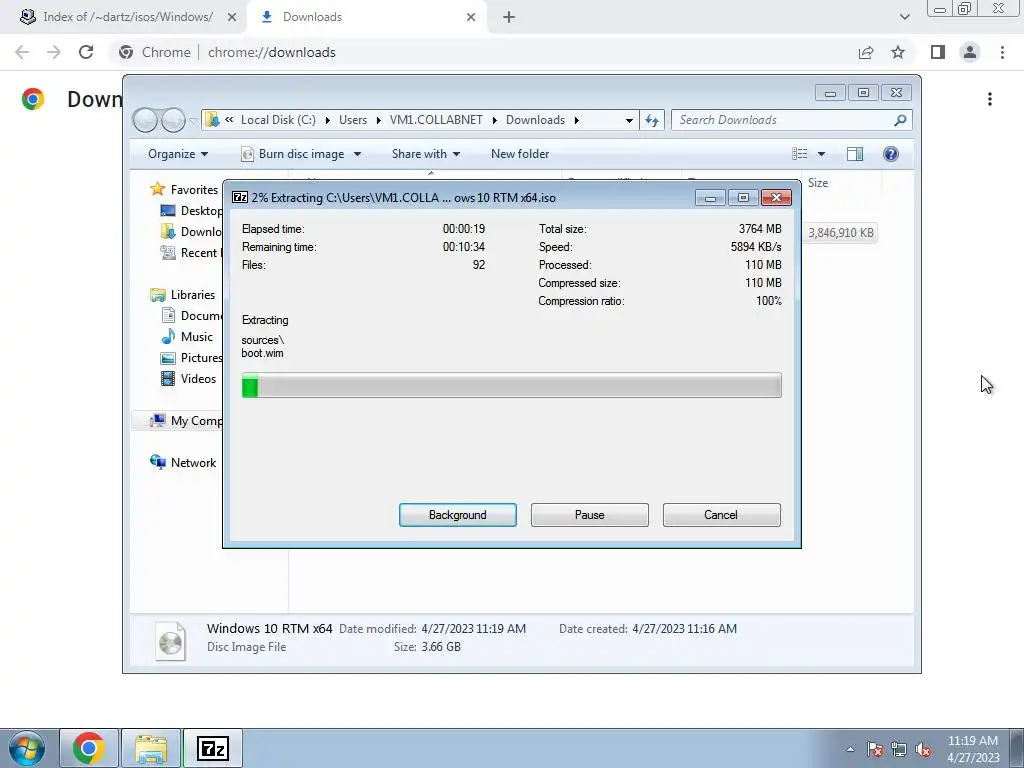1024x768 pixels.
Task: Reload the Chrome page
Action: 86,52
